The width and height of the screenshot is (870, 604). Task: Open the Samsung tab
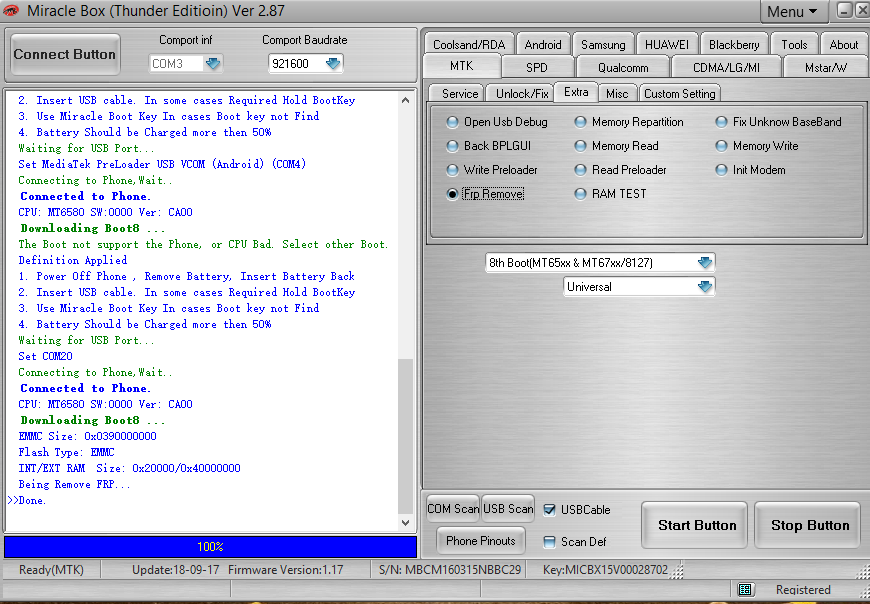(x=603, y=44)
